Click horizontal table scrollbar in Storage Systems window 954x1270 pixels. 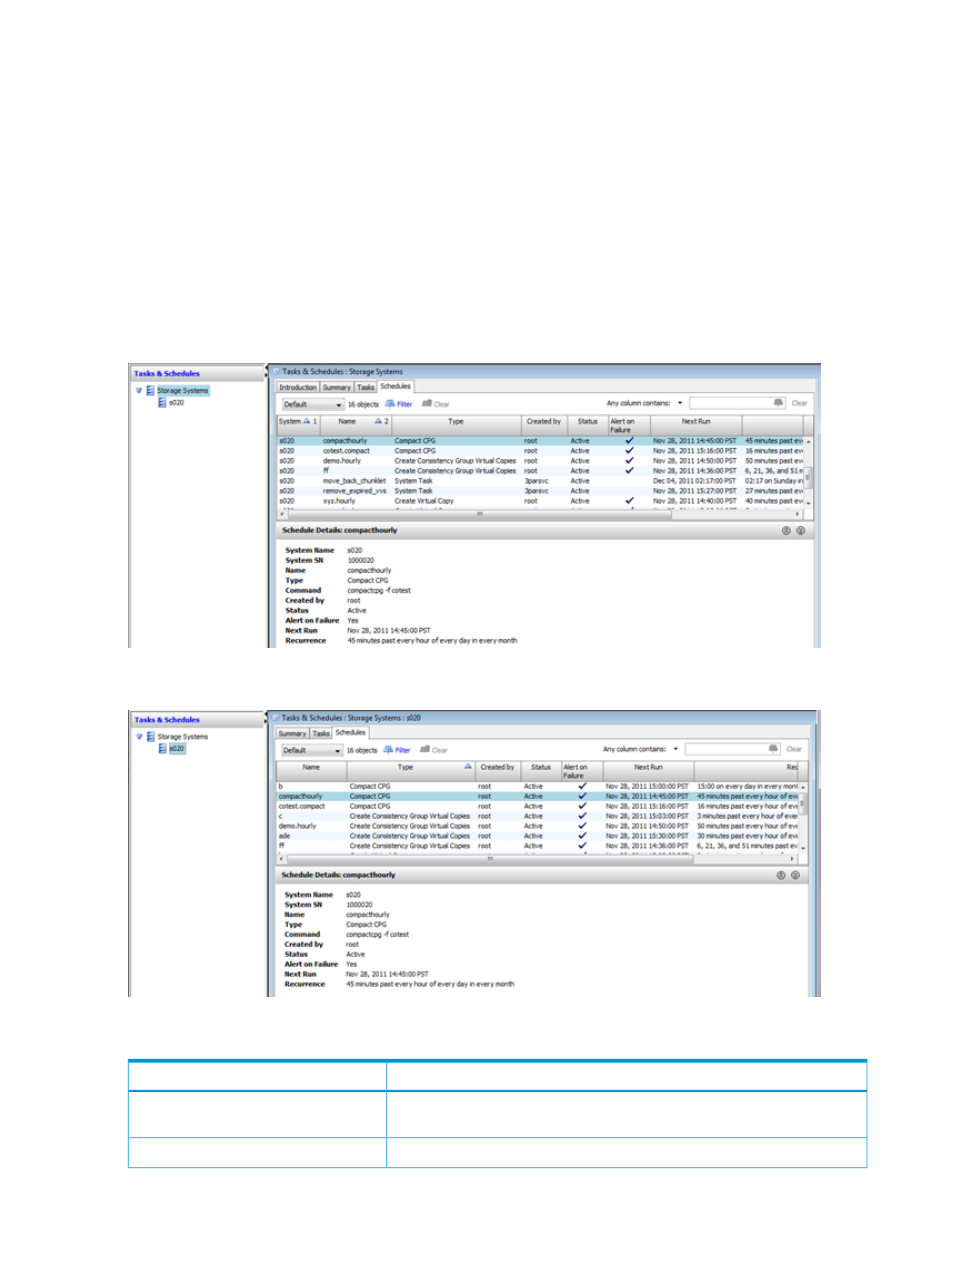(x=540, y=514)
